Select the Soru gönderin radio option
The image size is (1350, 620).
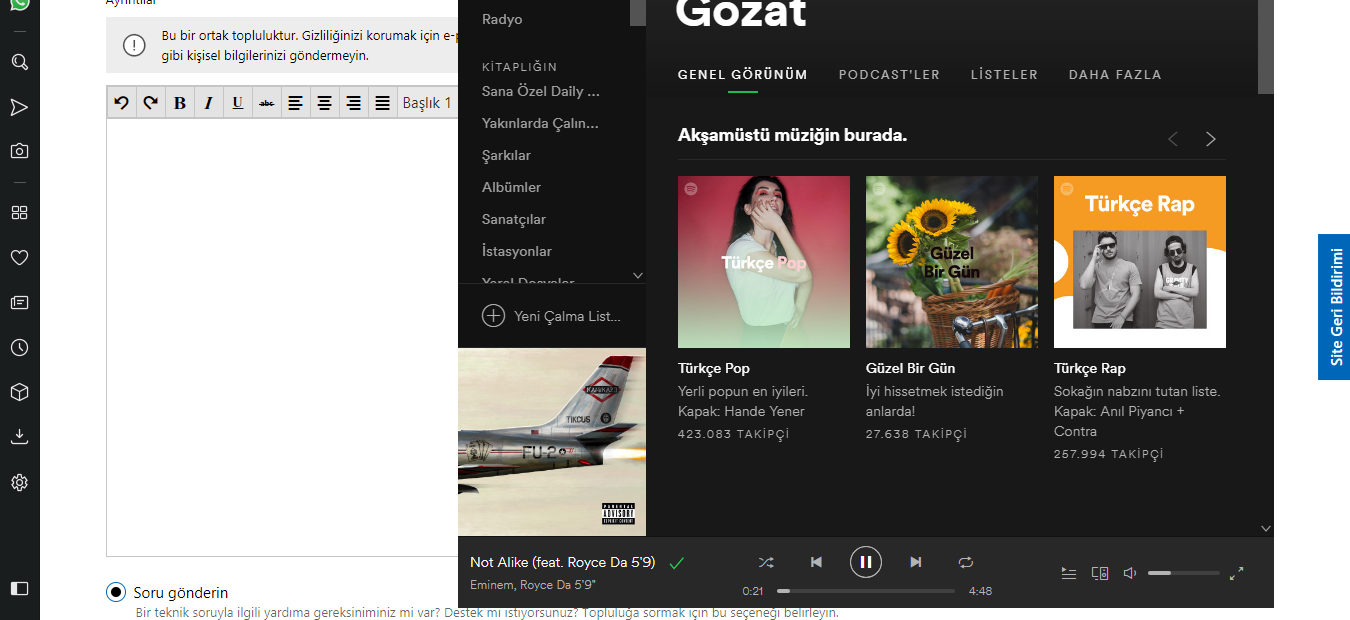pos(116,592)
